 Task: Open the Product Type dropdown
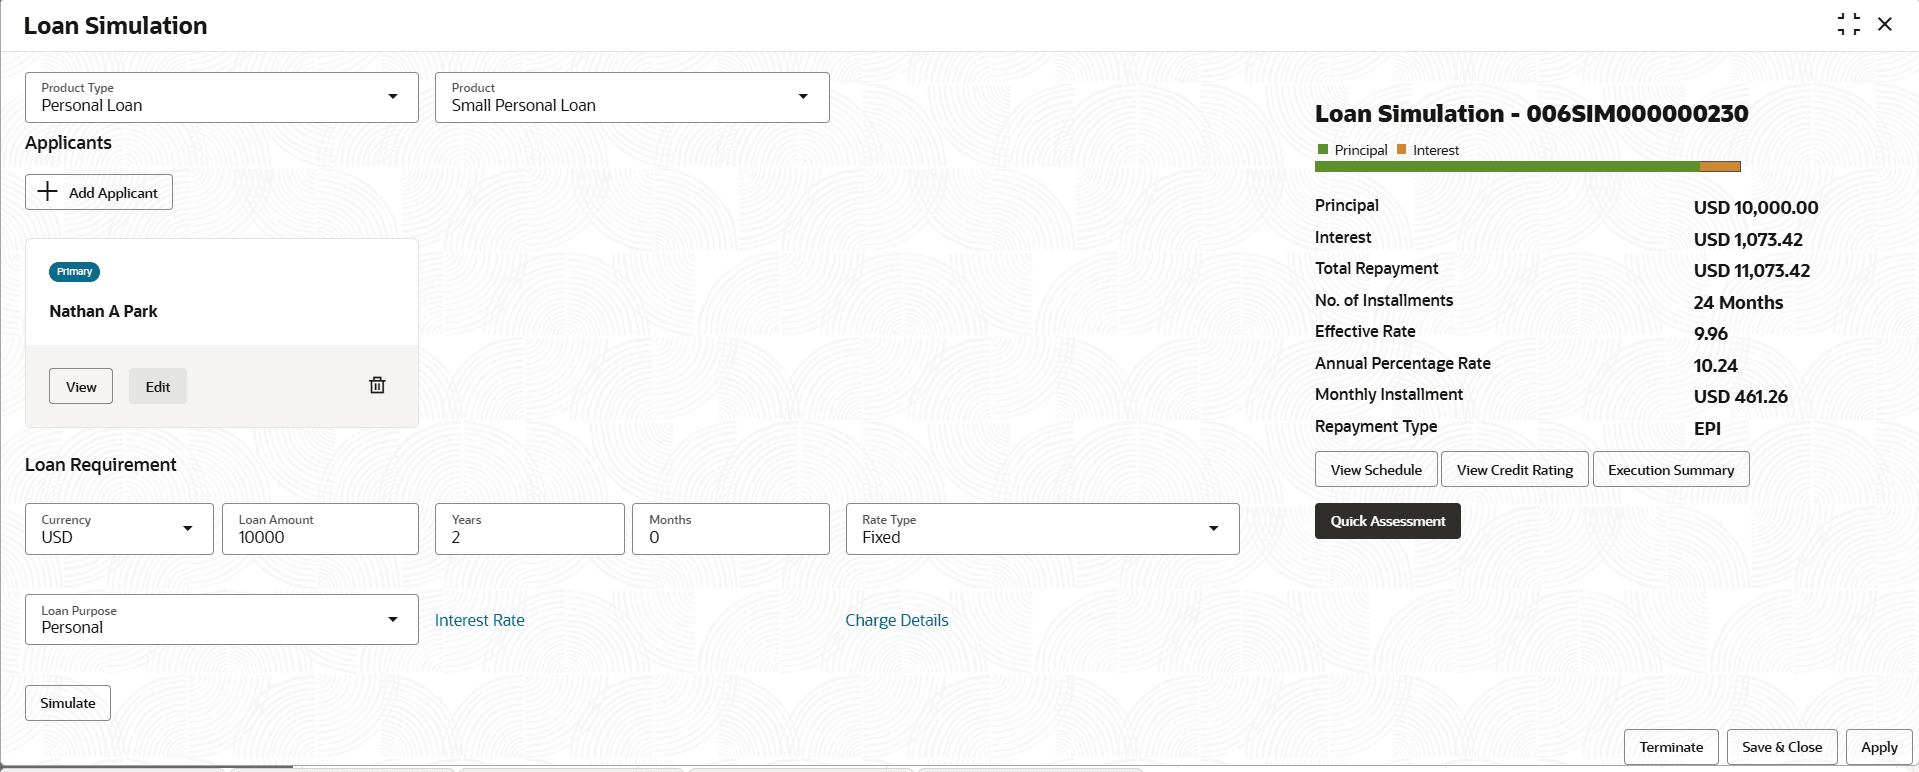tap(392, 97)
